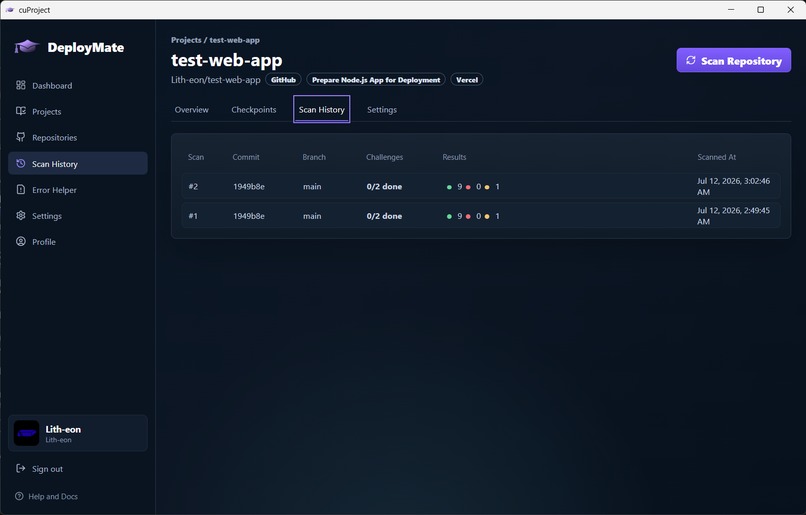Click red failed dot in scan #1 row
Viewport: 806px width, 515px height.
468,216
